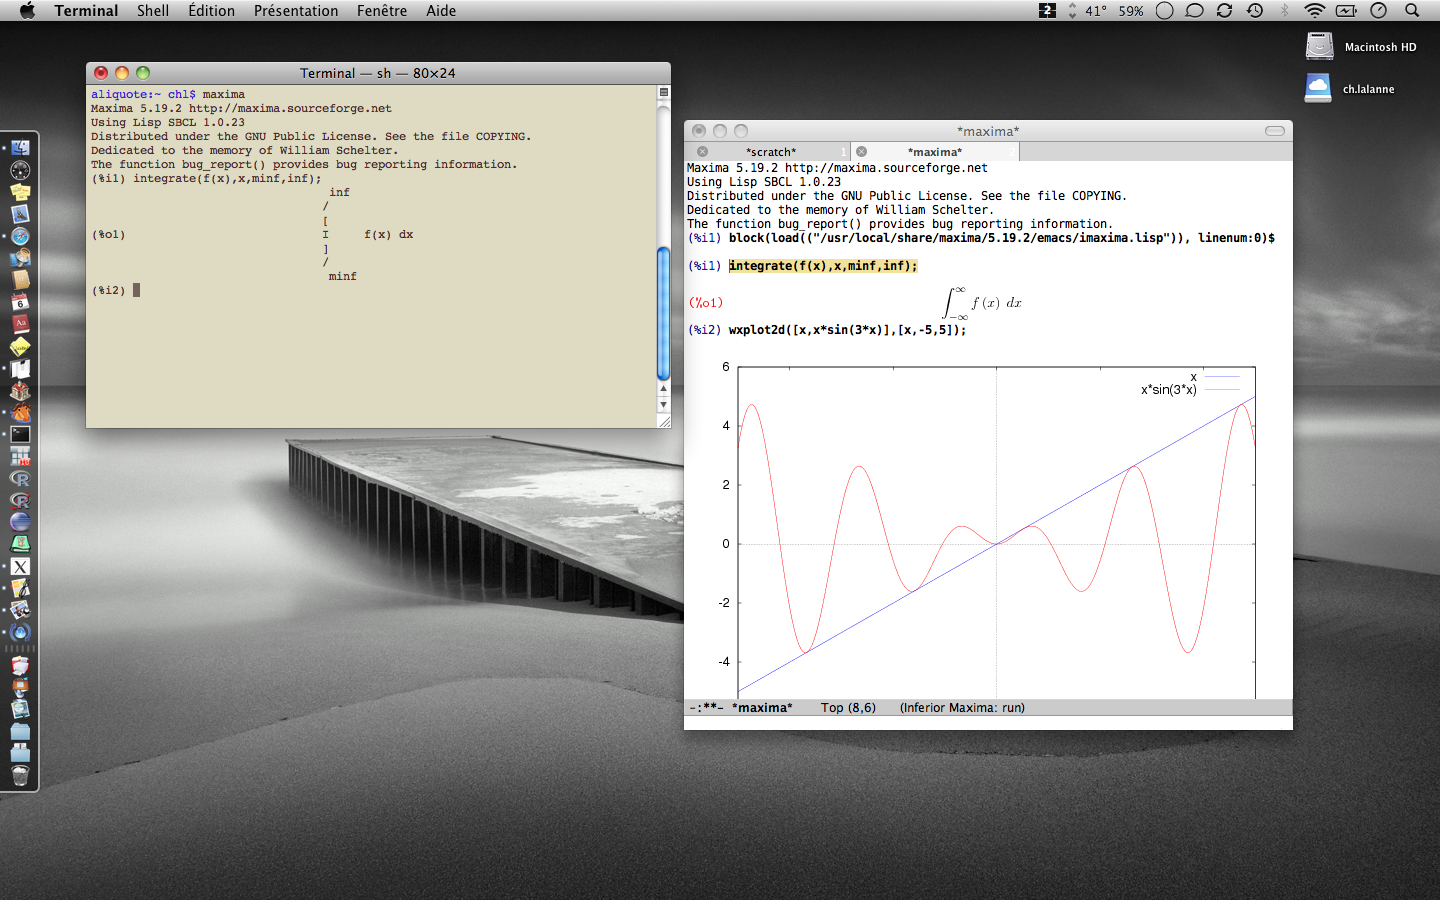Screen dimensions: 1440x900
Task: Open Address Book from the Dock
Action: (20, 280)
